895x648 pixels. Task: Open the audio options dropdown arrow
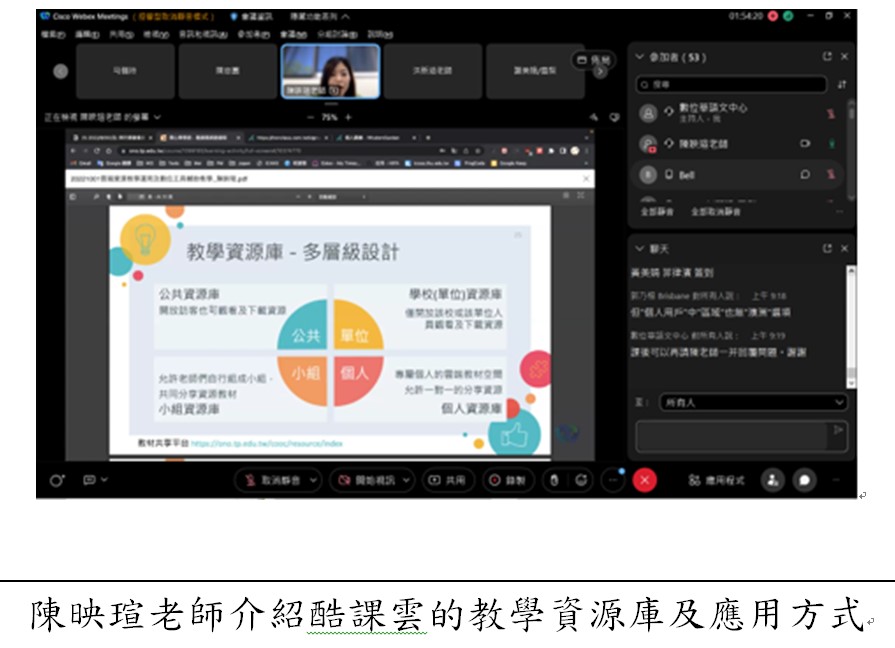click(x=312, y=481)
